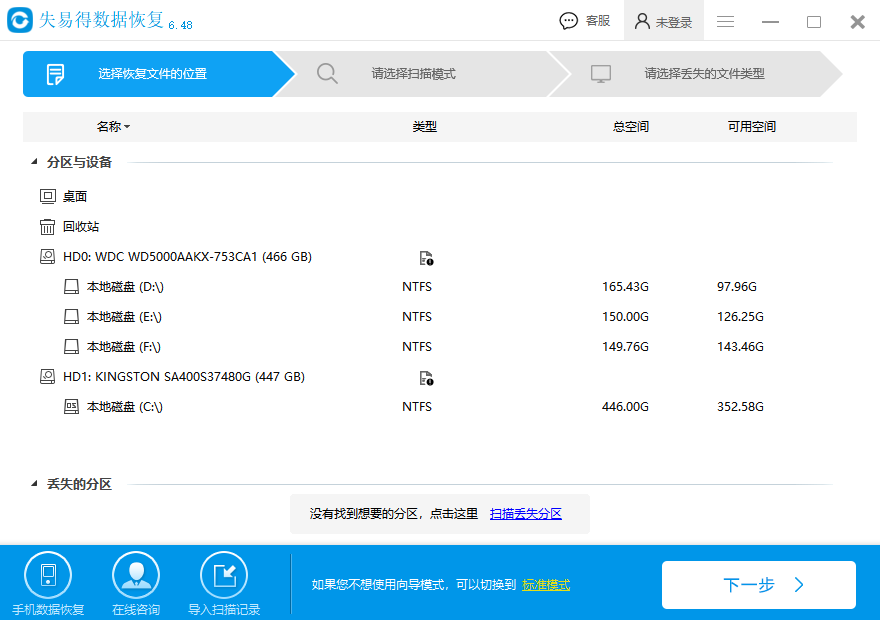880x620 pixels.
Task: Sort by 名称 column header
Action: pos(113,126)
